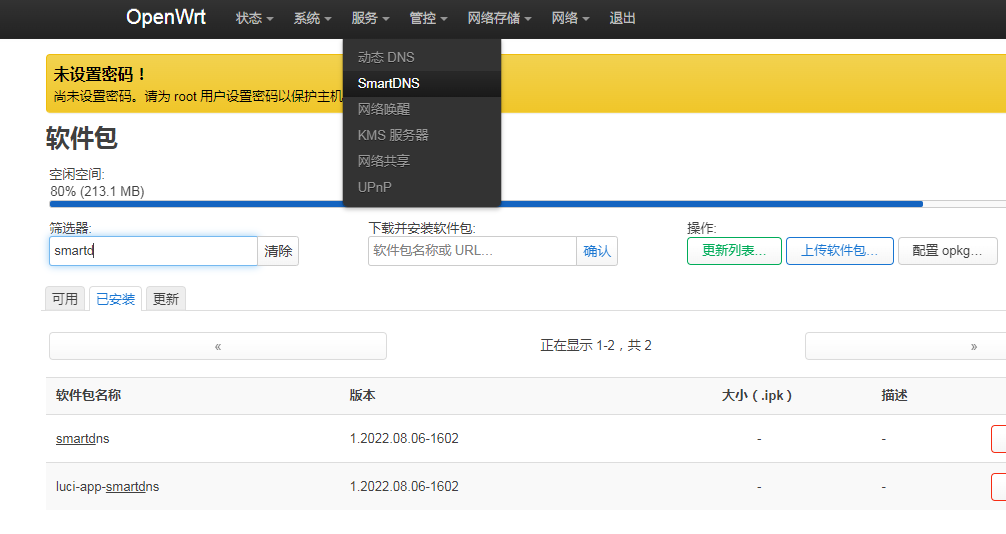Click the 80% (213.1 MB) free space value
The height and width of the screenshot is (534, 1006).
tap(98, 191)
